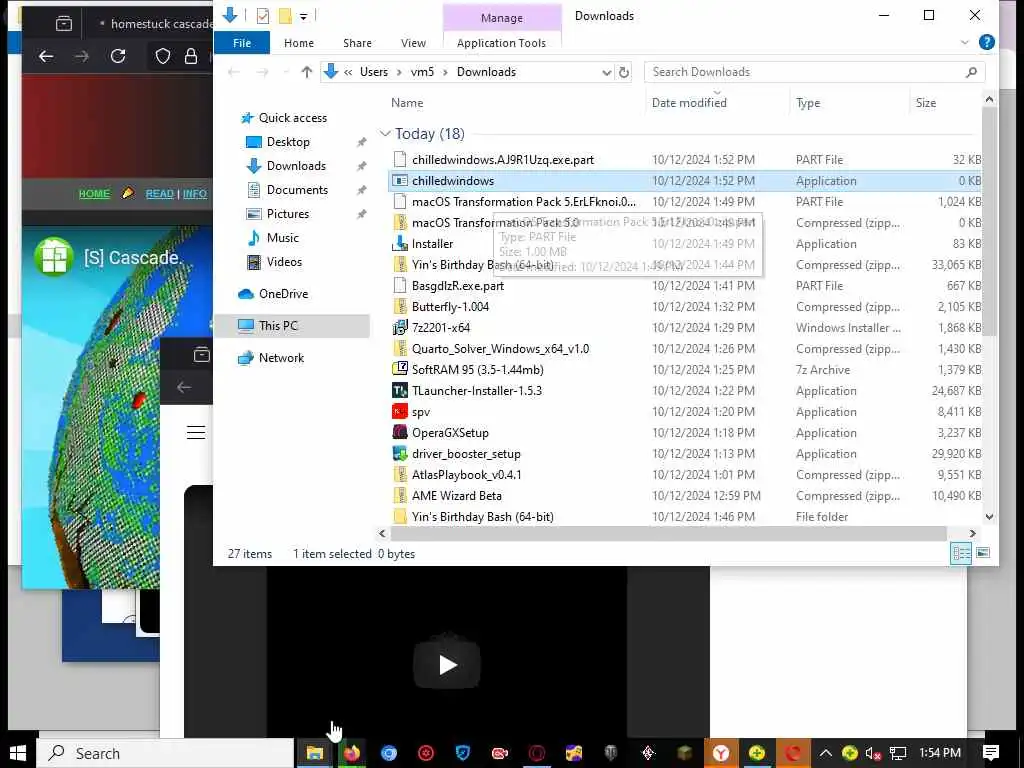The width and height of the screenshot is (1024, 768).
Task: Click INFO link on Homestuck page
Action: coord(195,194)
